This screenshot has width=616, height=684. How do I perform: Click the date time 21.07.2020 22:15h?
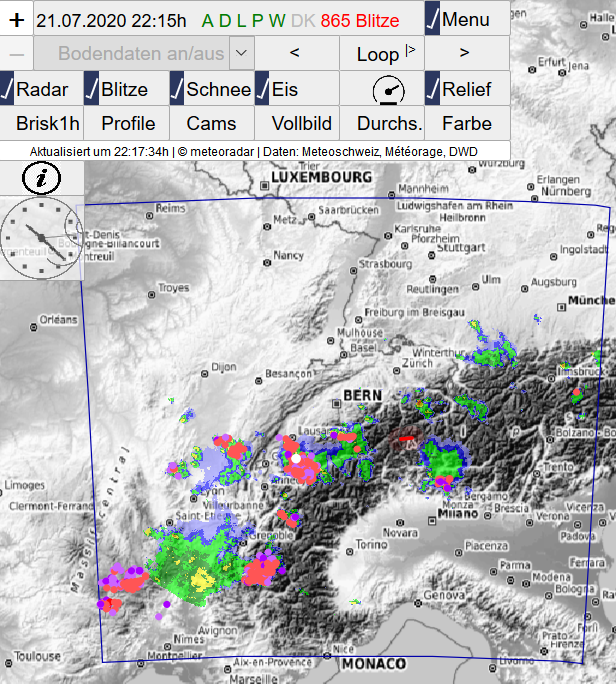click(111, 21)
